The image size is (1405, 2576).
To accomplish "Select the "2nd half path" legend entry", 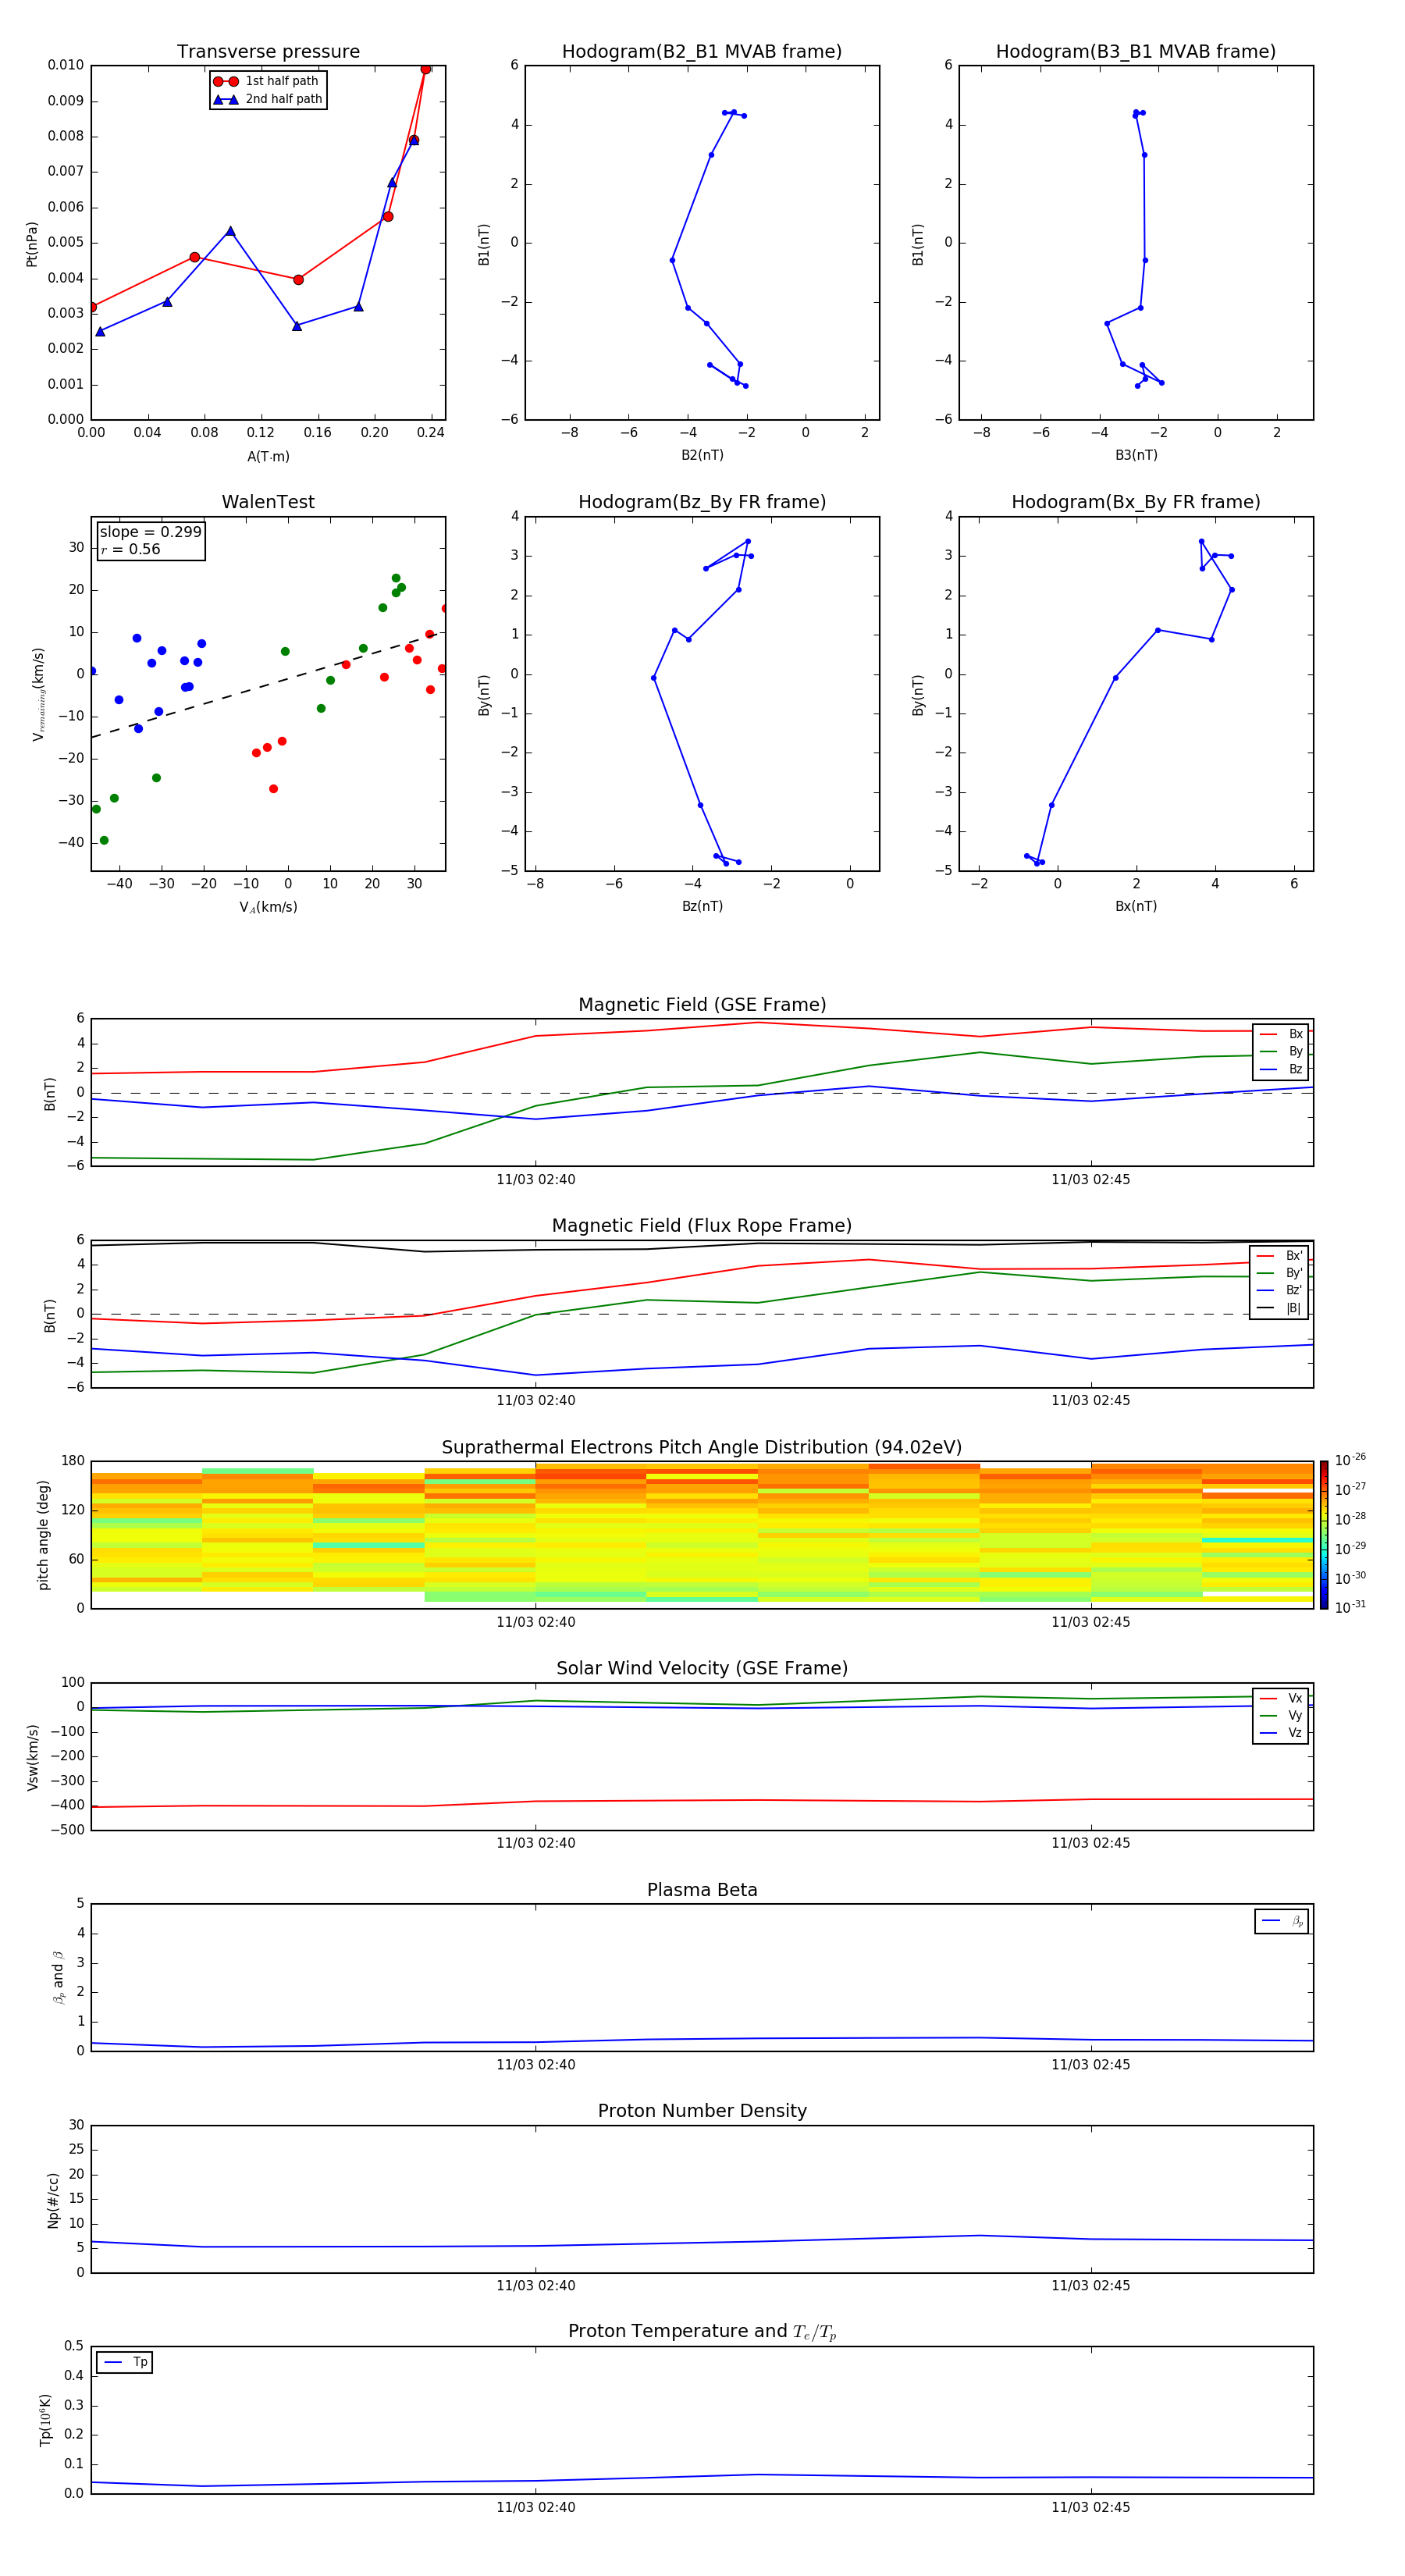I will click(266, 99).
